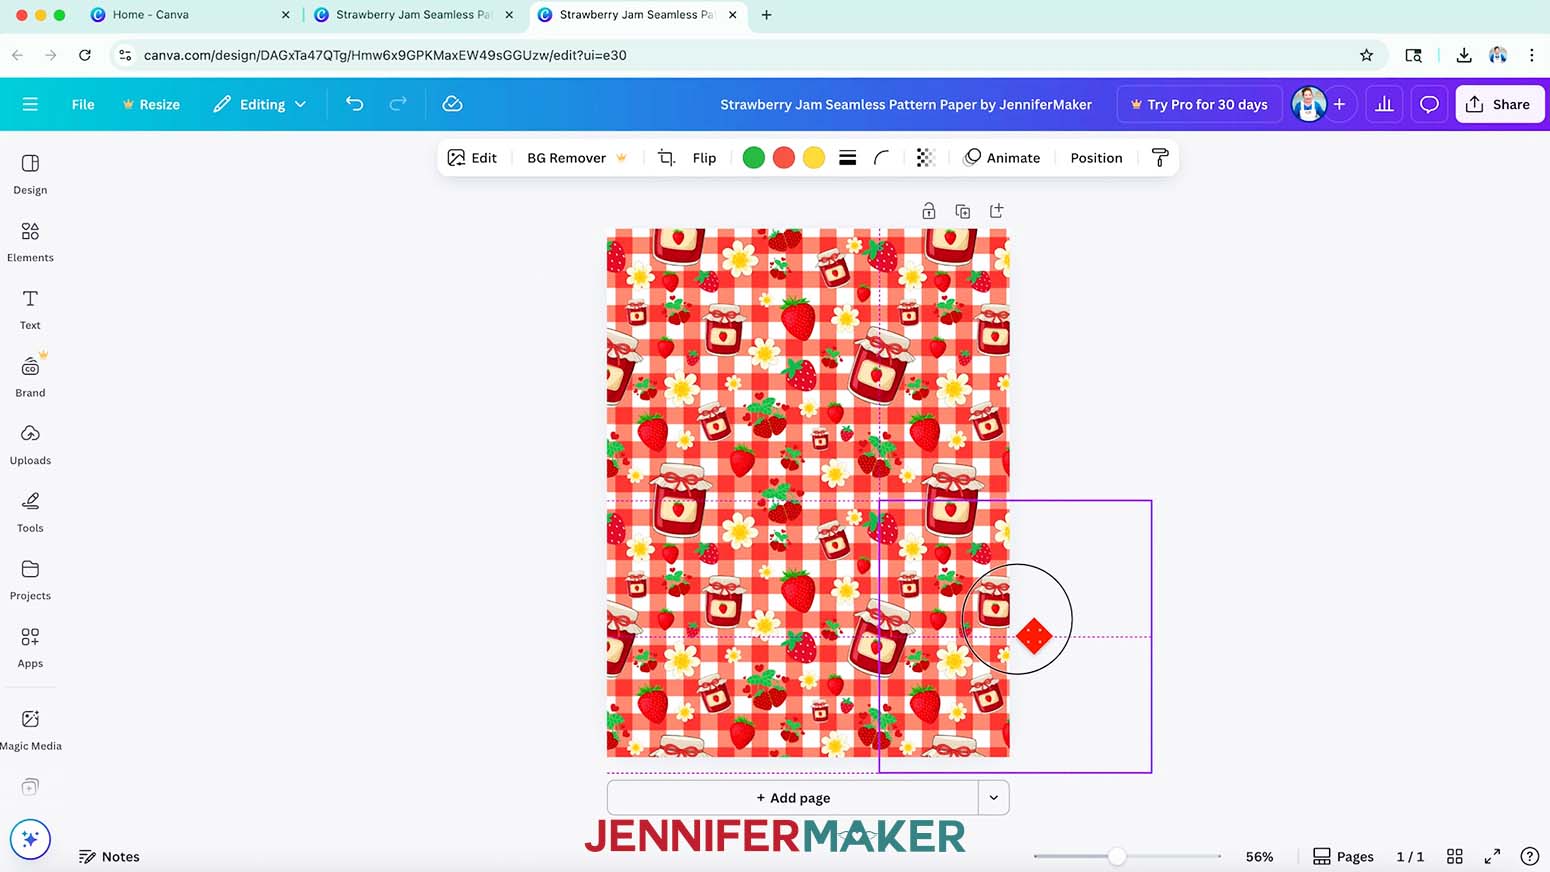Screen dimensions: 1550x872
Task: Expand the Add page dropdown arrow
Action: tap(994, 798)
